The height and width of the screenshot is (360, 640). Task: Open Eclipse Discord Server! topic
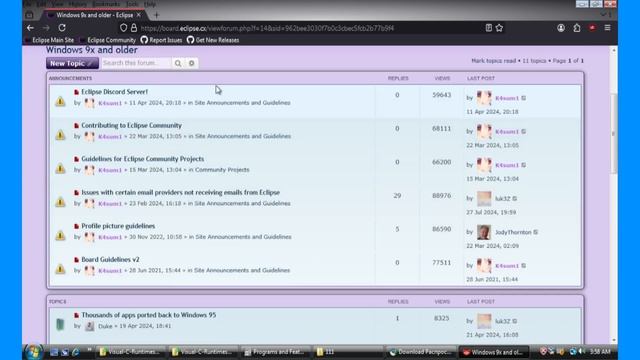114,92
